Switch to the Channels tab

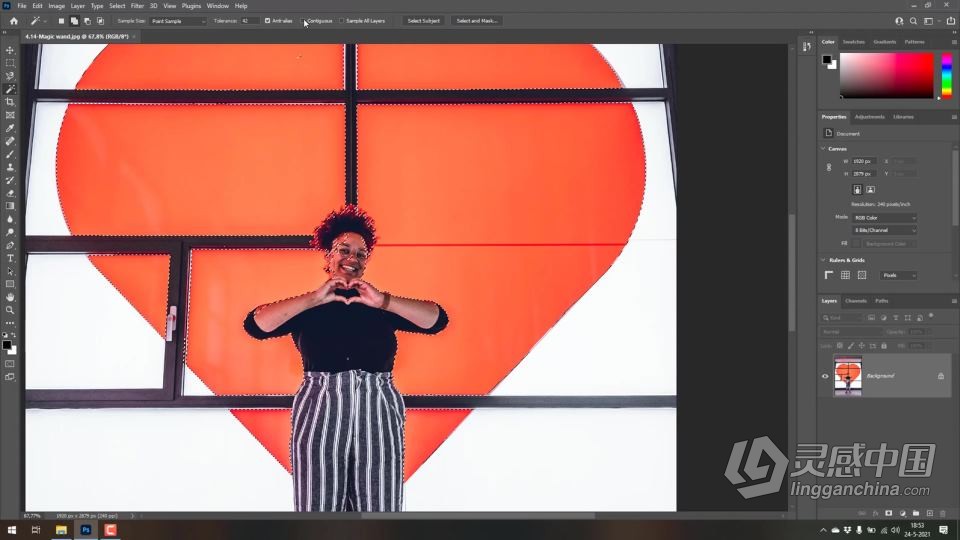pyautogui.click(x=856, y=301)
